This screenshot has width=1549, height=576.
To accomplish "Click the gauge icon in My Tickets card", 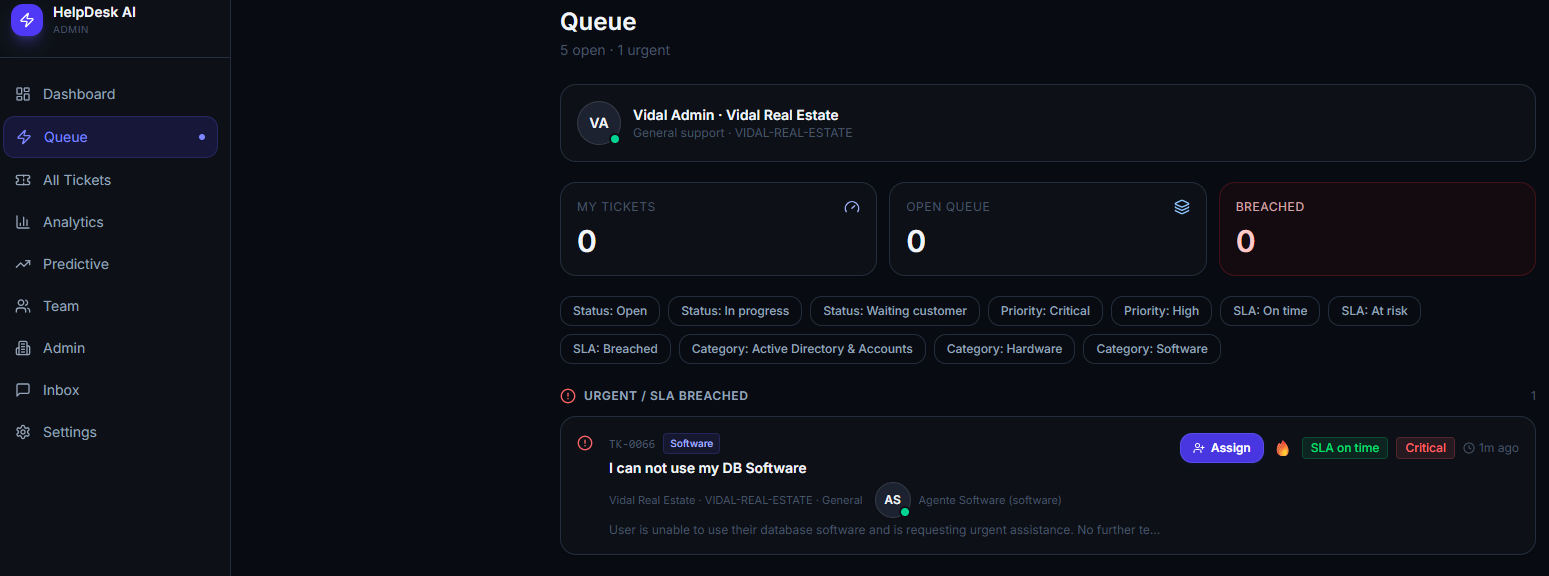I will click(x=852, y=207).
